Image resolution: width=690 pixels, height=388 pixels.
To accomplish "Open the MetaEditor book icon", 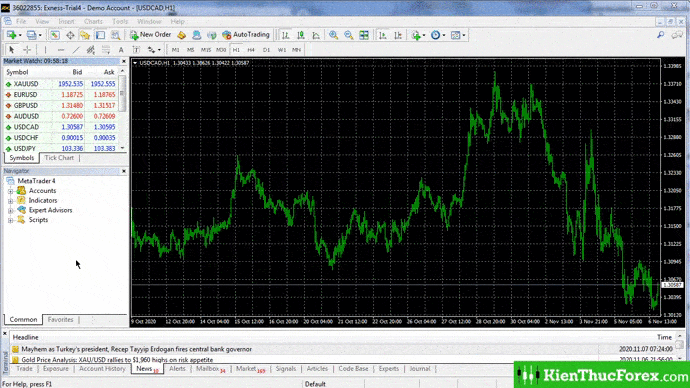I will pyautogui.click(x=181, y=35).
